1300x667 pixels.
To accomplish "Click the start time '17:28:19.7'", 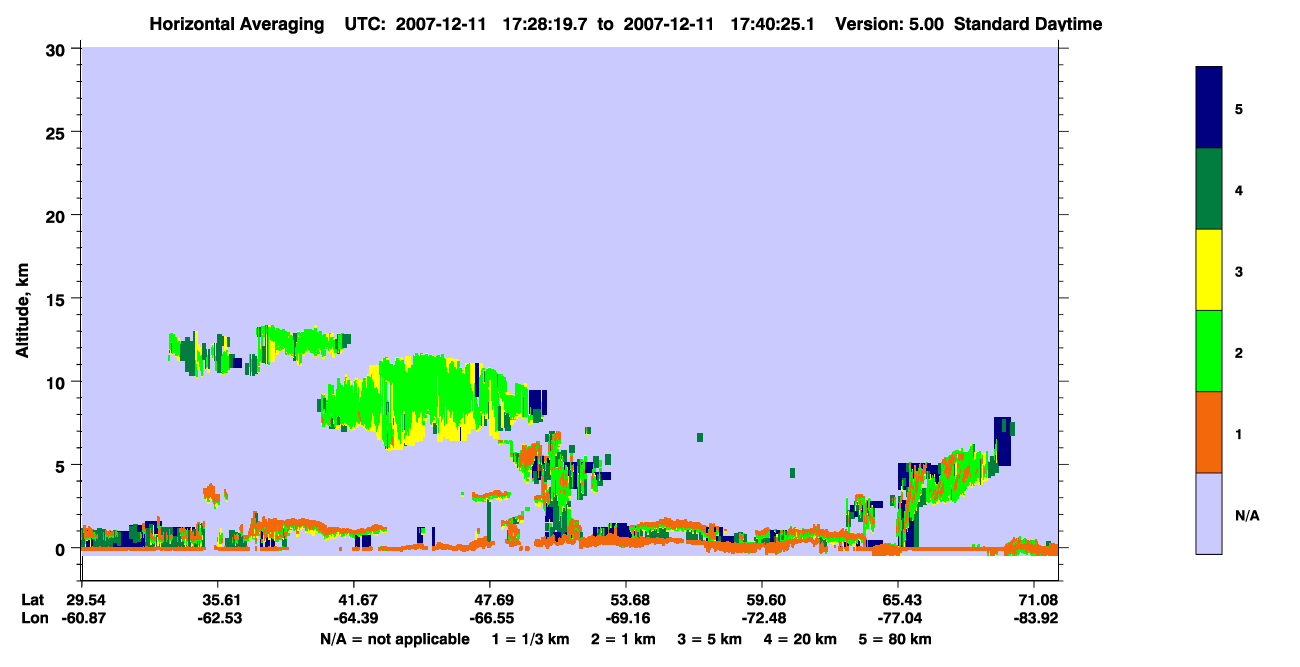I will (546, 24).
